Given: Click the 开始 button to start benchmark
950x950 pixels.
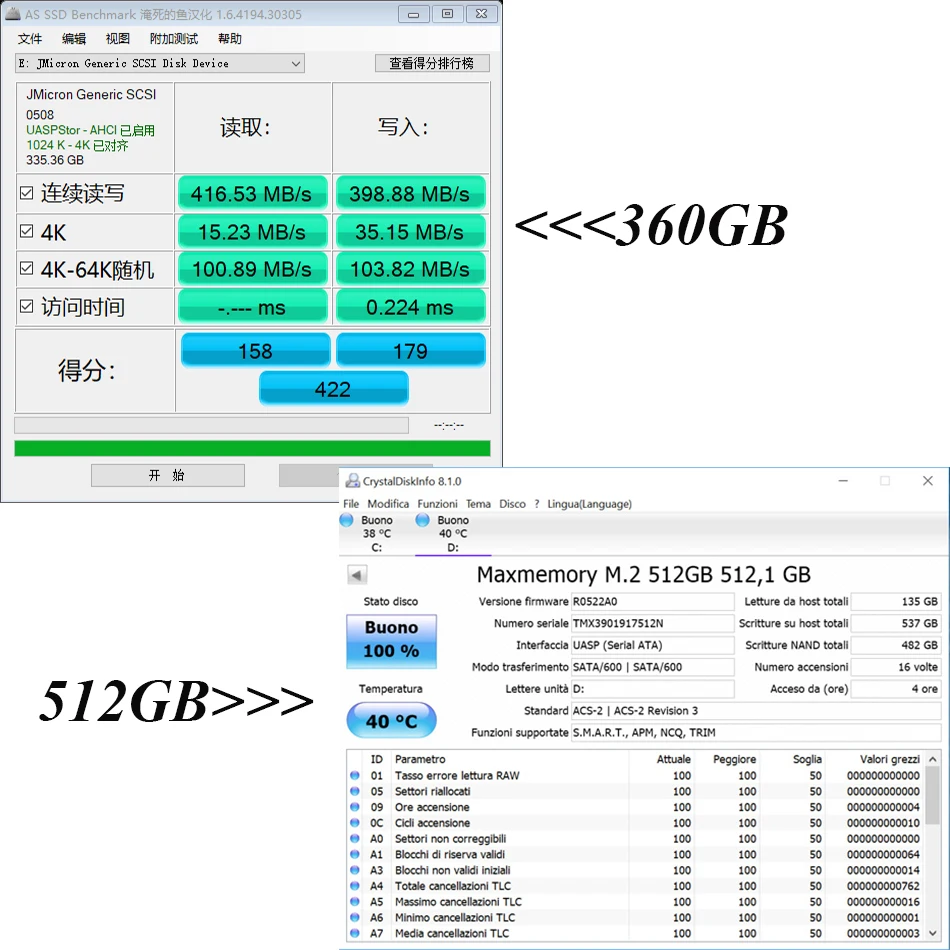Looking at the screenshot, I should coord(167,474).
